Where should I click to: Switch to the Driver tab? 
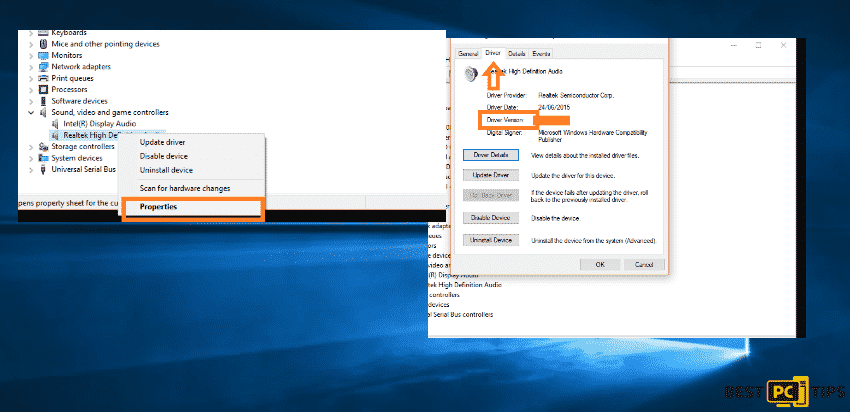click(x=493, y=53)
